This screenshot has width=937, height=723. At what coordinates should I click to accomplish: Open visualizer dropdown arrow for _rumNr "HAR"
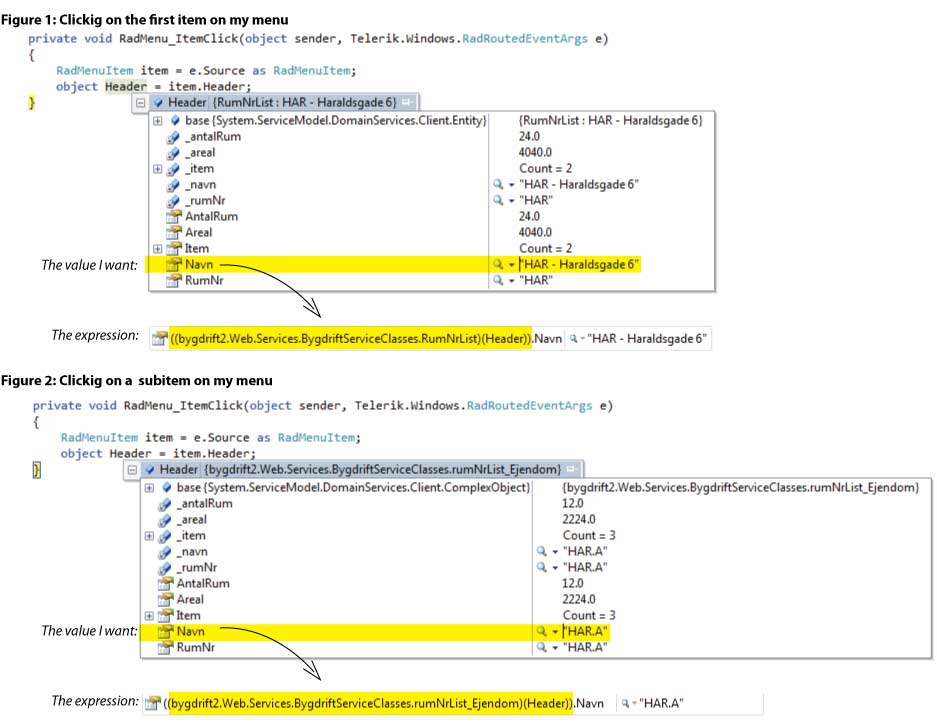511,201
